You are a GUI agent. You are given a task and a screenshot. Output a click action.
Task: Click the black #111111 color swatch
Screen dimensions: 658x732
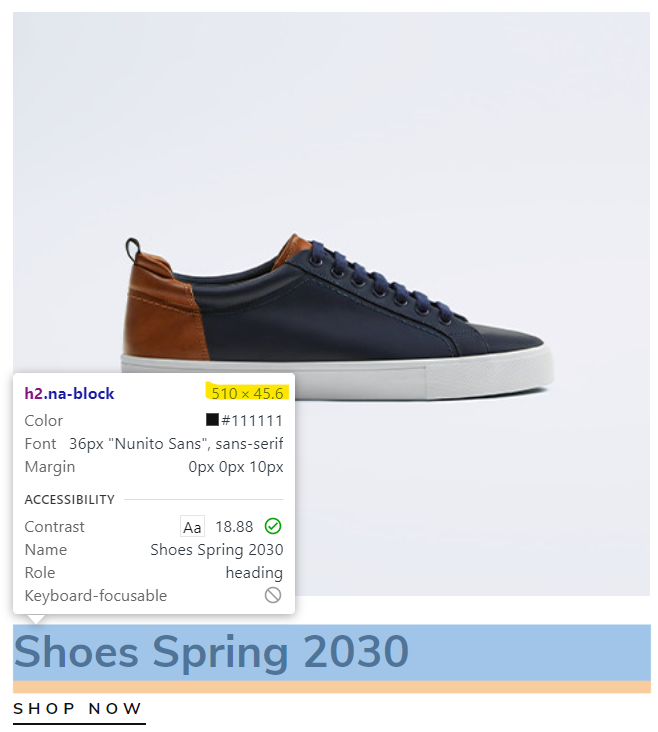[212, 420]
